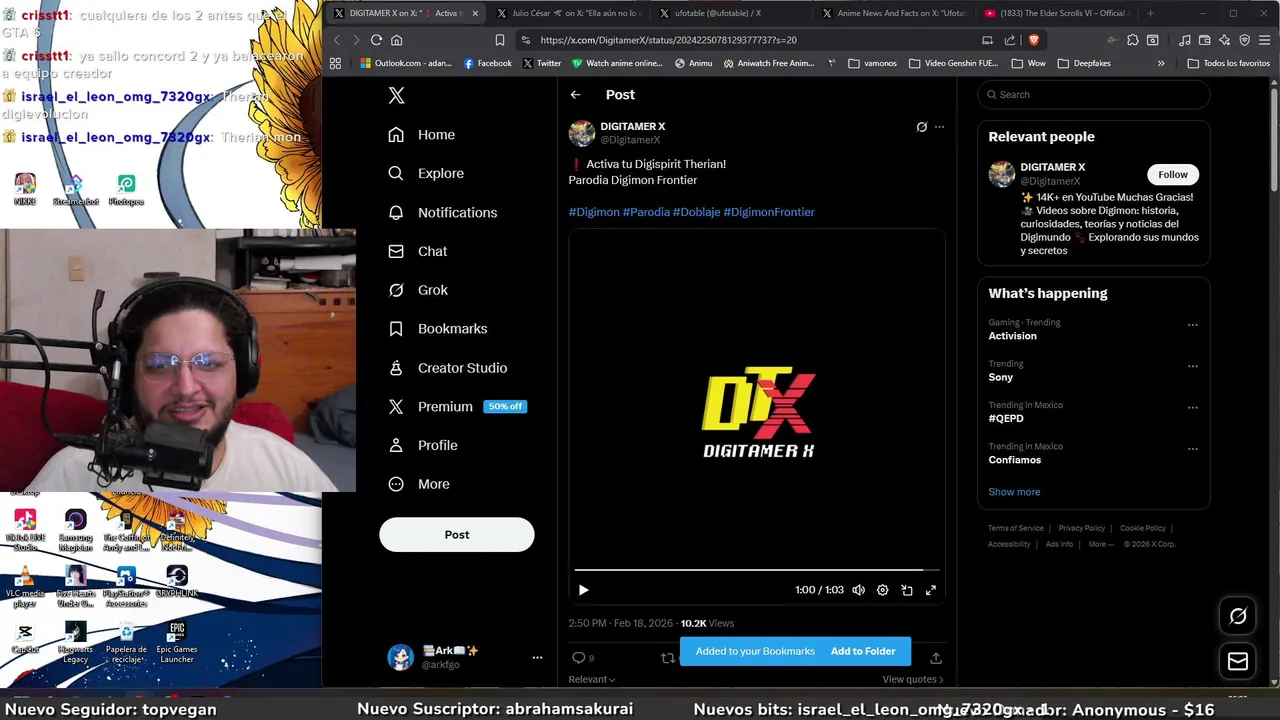Expand the Relevant replies sort dropdown
The height and width of the screenshot is (720, 1280).
click(592, 679)
